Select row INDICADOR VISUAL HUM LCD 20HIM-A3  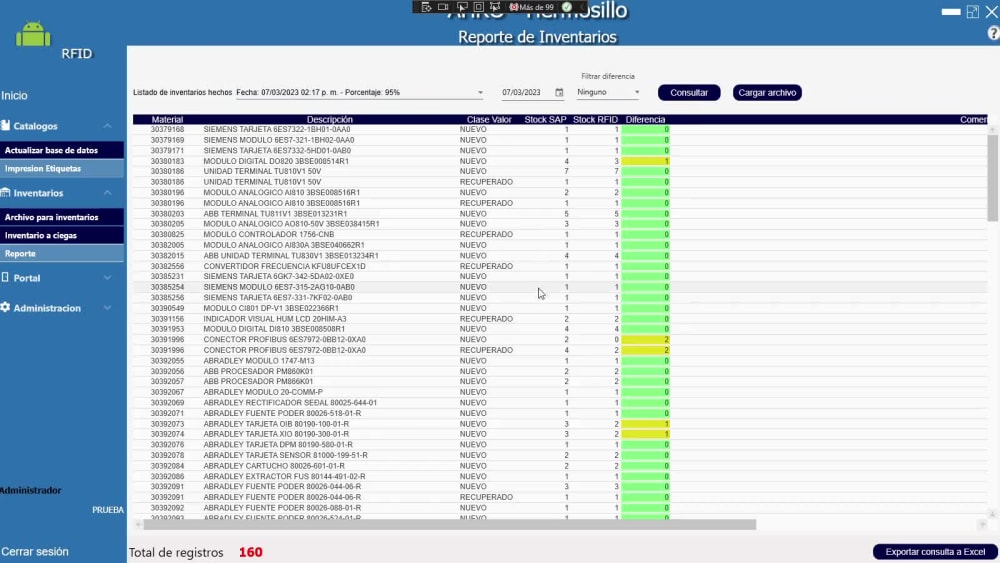point(560,319)
